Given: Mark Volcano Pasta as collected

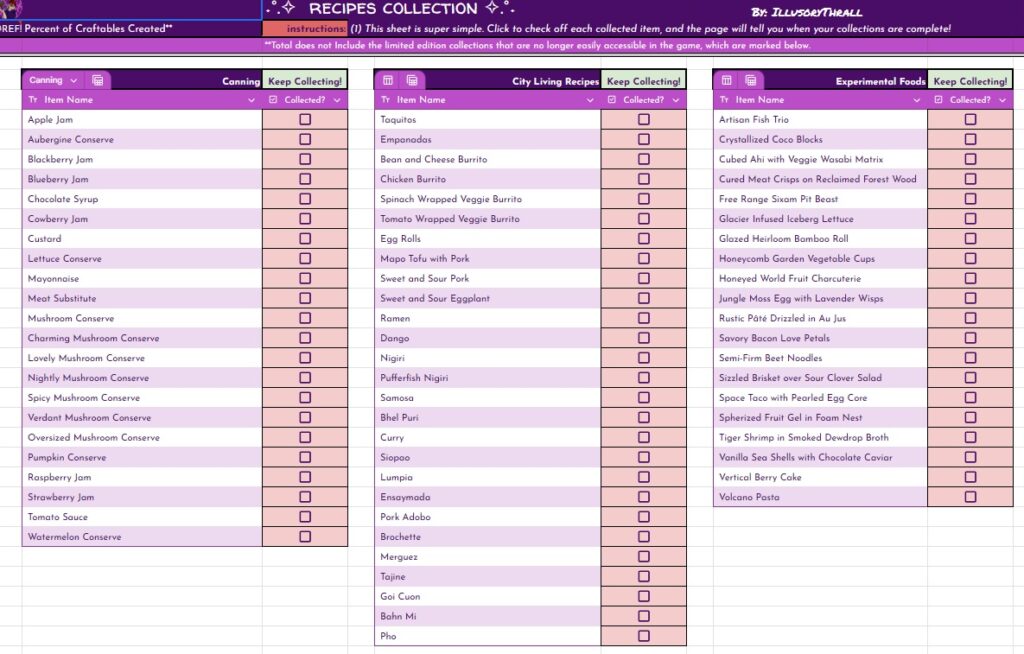Looking at the screenshot, I should coord(970,497).
